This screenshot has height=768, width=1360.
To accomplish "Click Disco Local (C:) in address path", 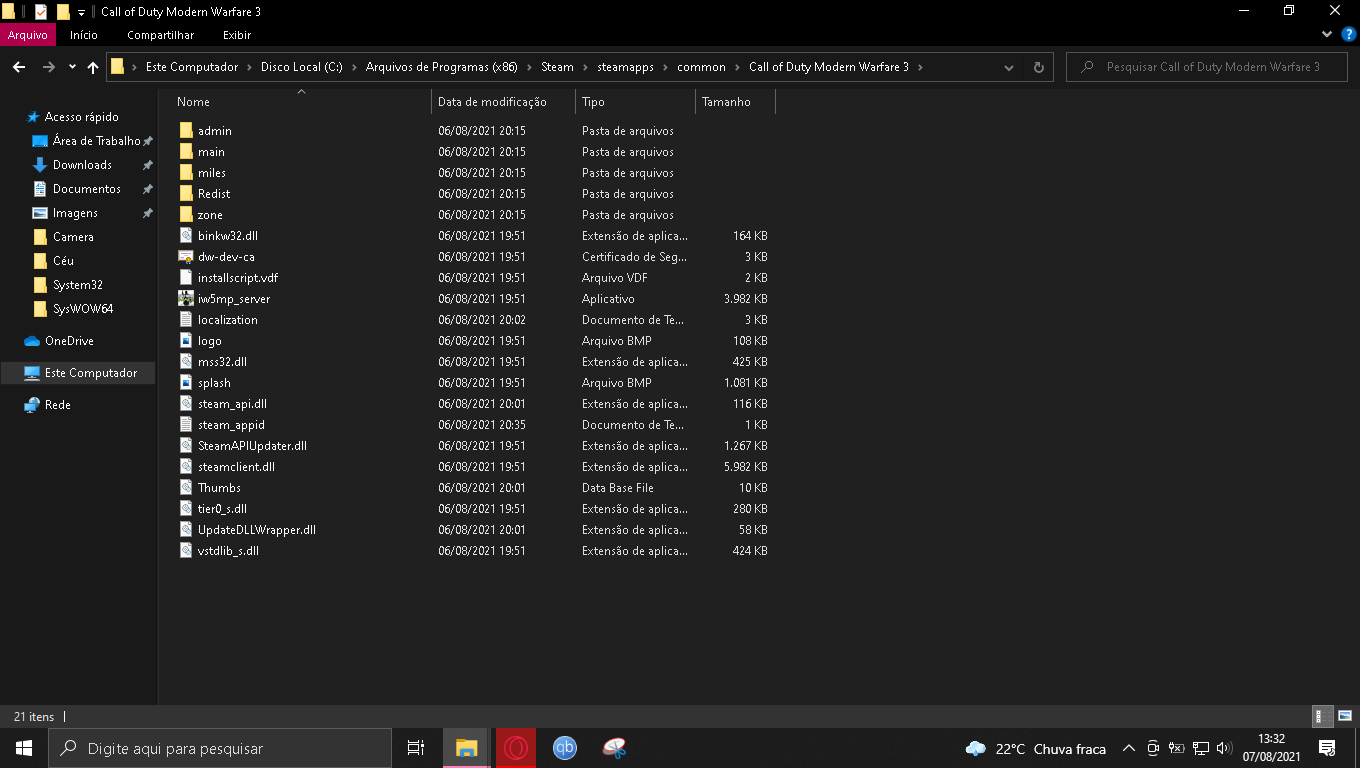I will click(301, 67).
